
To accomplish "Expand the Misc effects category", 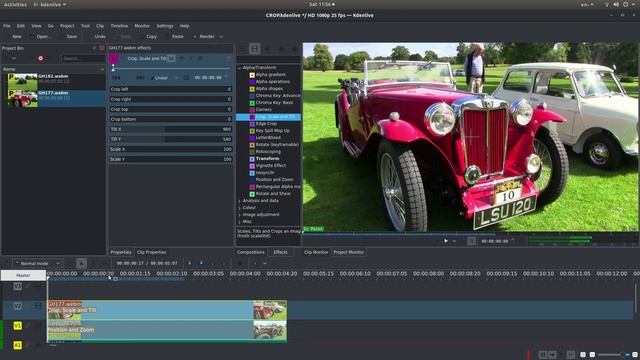I will coord(239,222).
